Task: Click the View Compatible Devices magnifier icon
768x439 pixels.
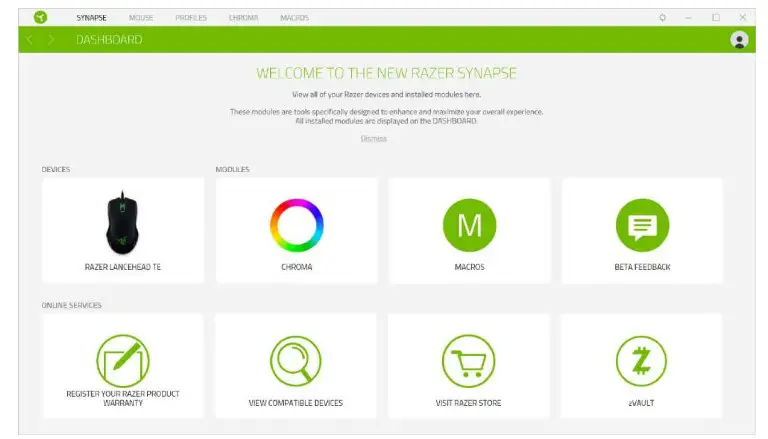Action: 295,361
